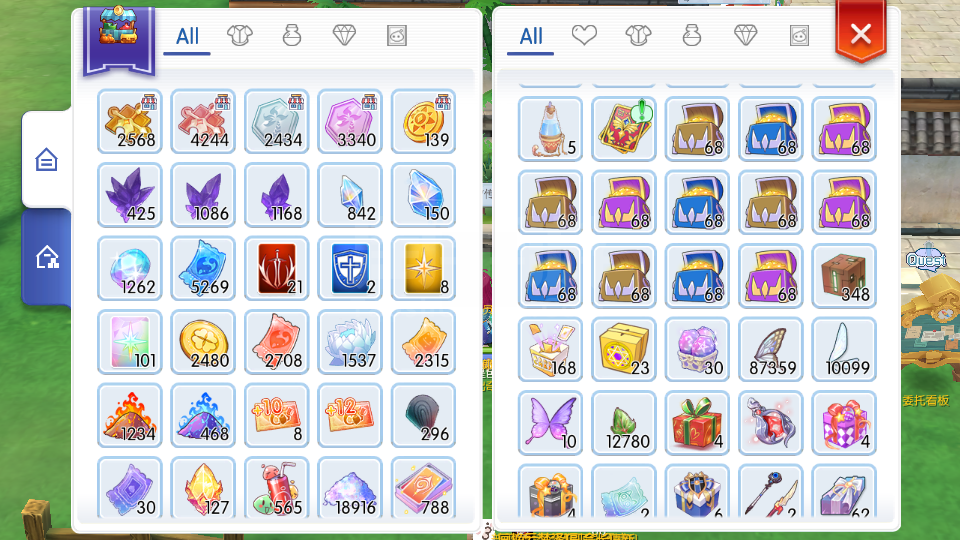960x540 pixels.
Task: Open the Quest board sign
Action: tap(926, 259)
